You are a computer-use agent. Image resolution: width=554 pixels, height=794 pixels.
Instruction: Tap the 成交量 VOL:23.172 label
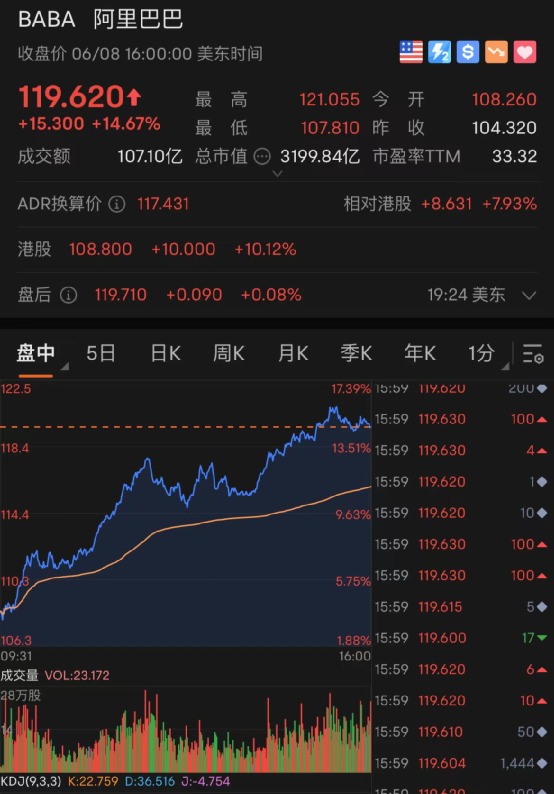tap(55, 675)
